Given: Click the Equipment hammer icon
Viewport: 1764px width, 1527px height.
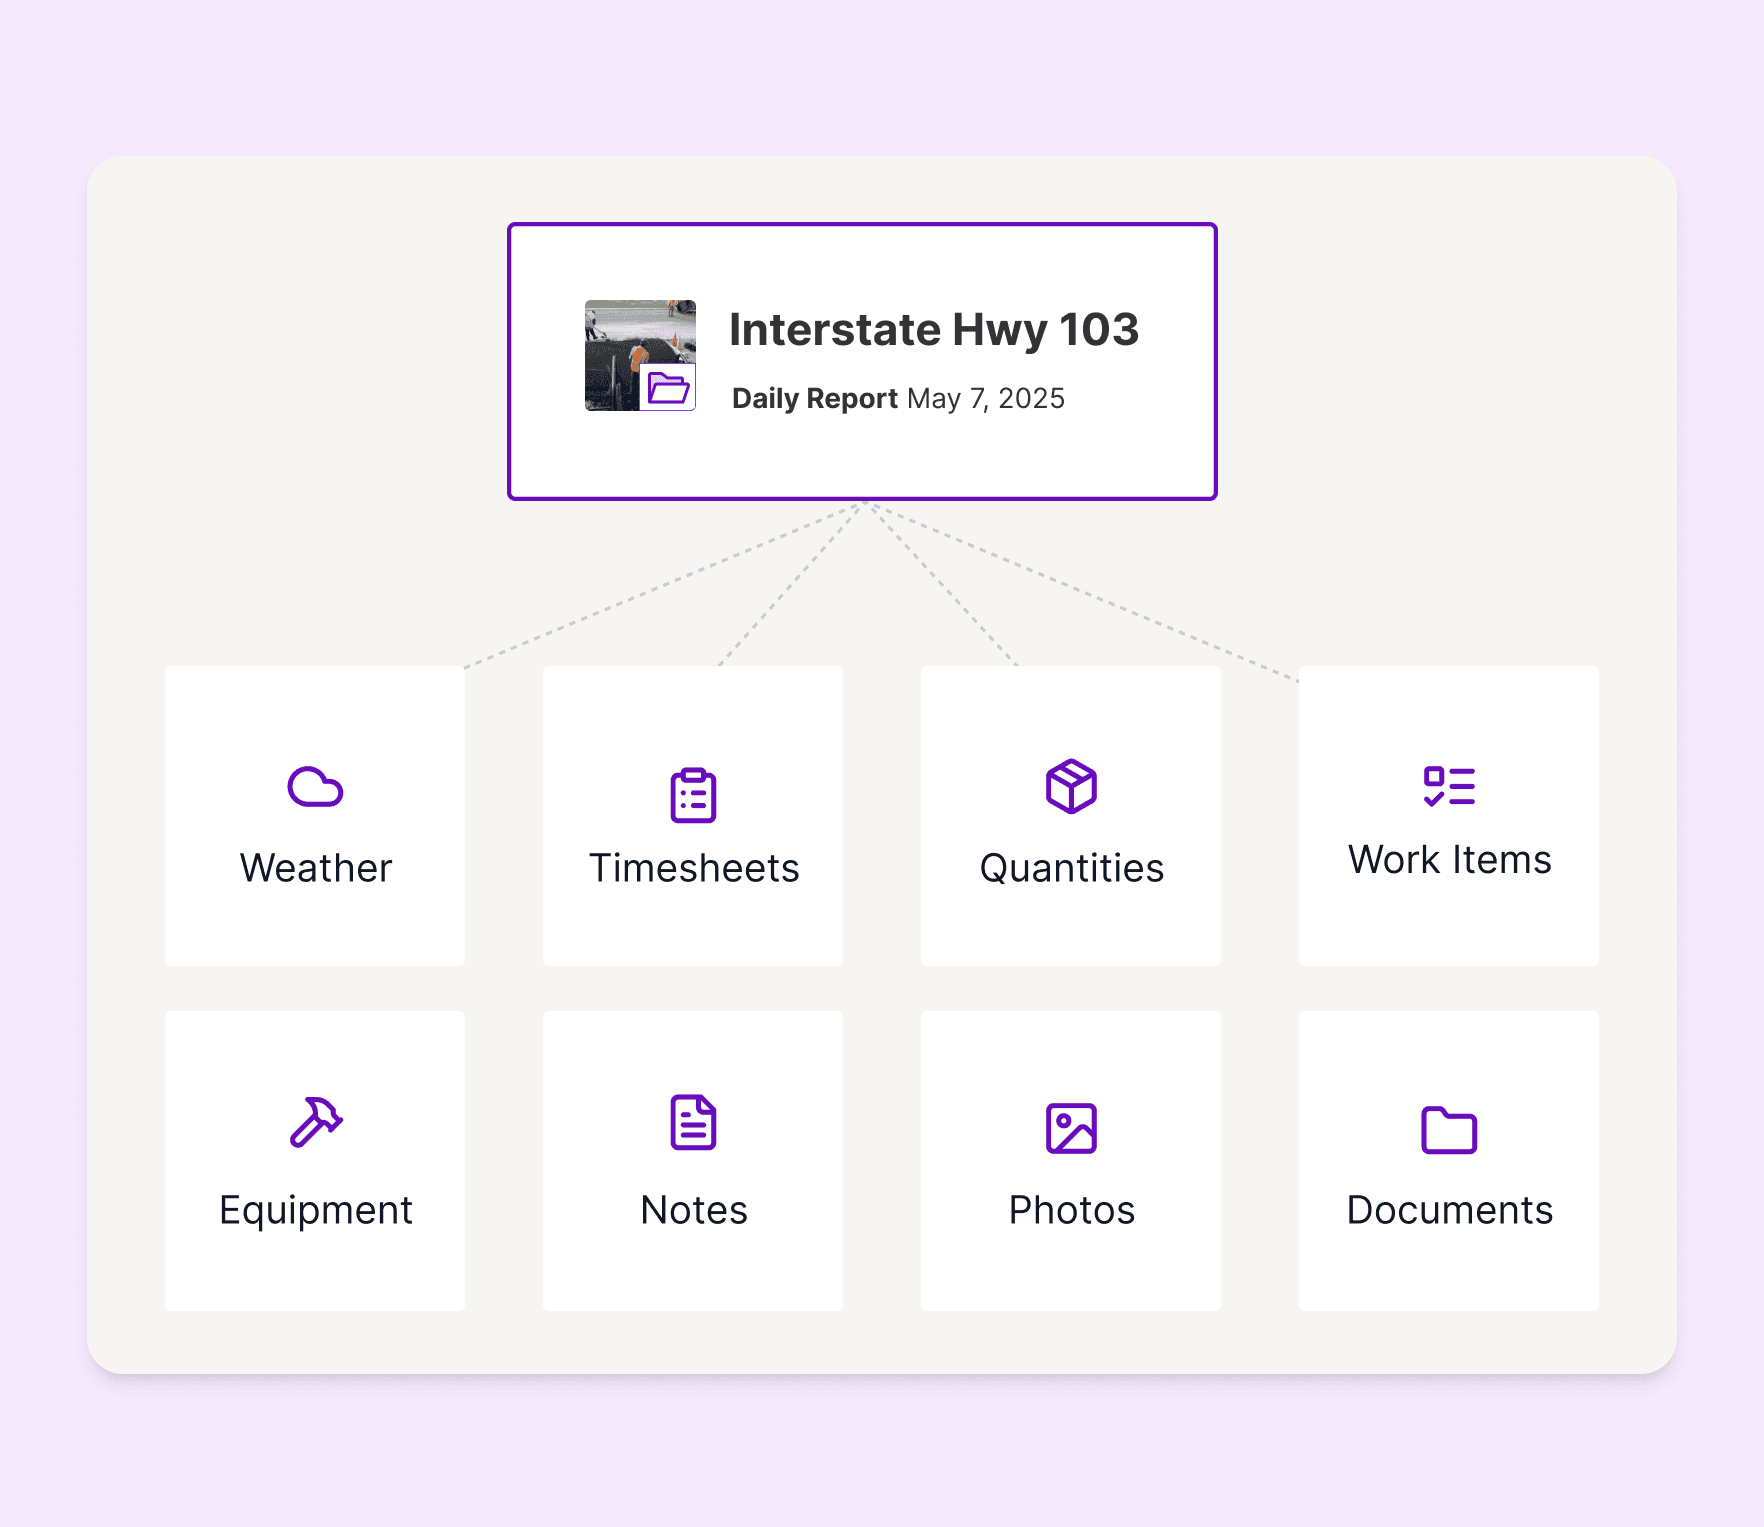Looking at the screenshot, I should (x=315, y=1122).
